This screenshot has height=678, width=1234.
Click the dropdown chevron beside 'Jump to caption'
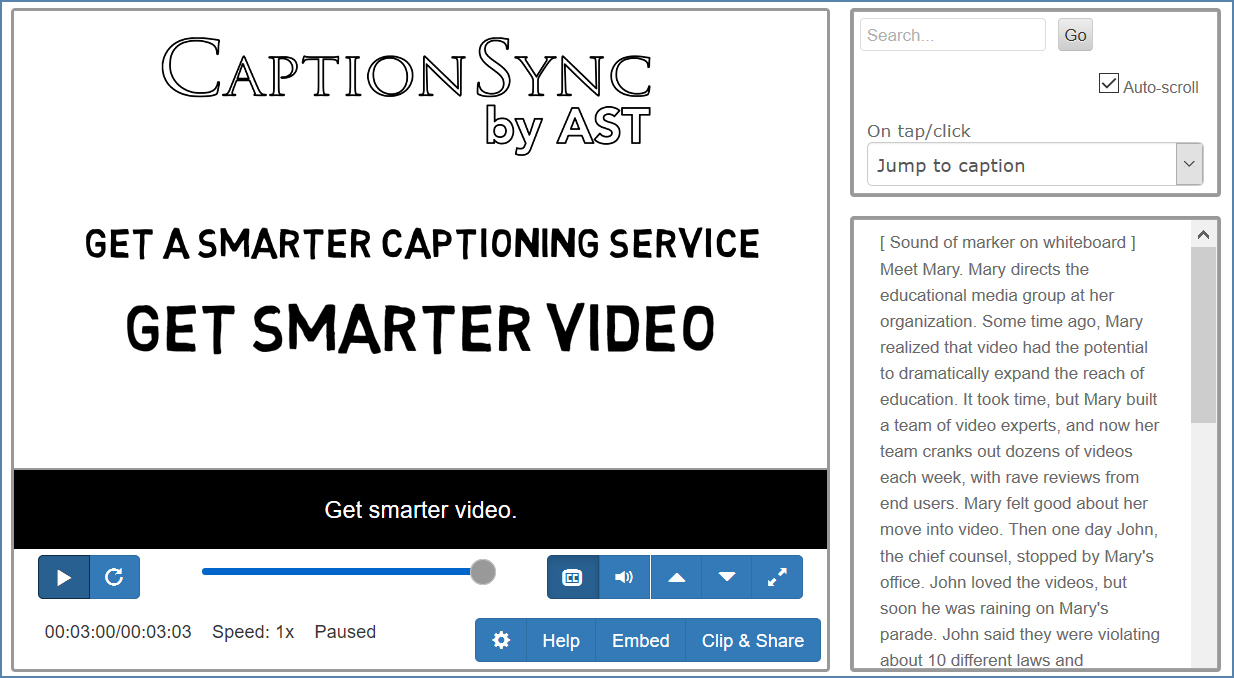click(1188, 163)
